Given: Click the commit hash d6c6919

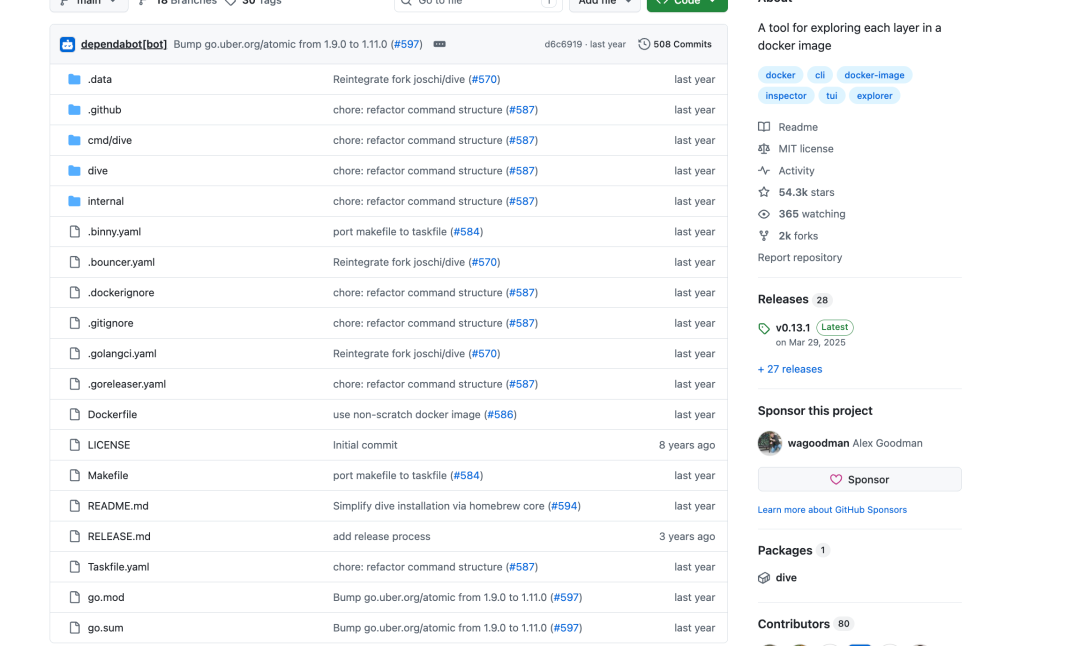Looking at the screenshot, I should [x=563, y=44].
